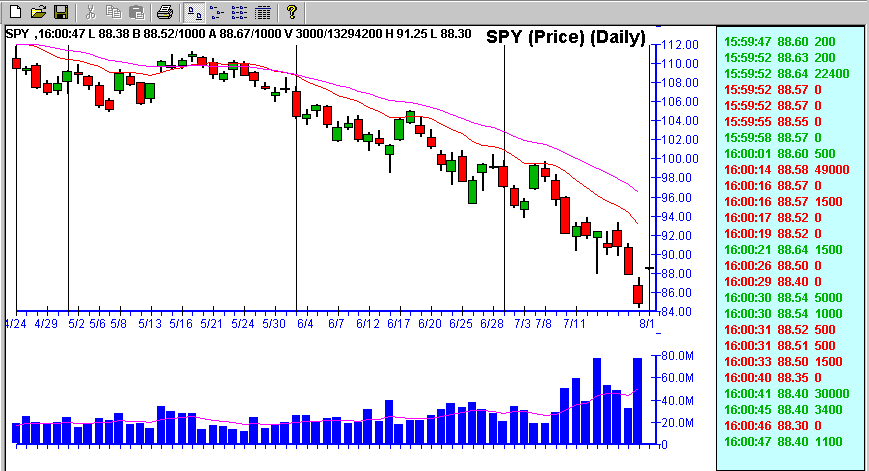Click the 5/13 date axis label

pyautogui.click(x=150, y=324)
